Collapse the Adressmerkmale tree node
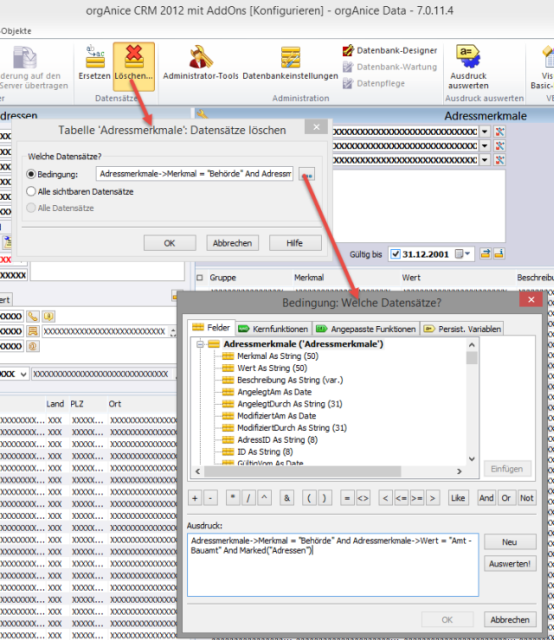The height and width of the screenshot is (640, 554). coord(200,344)
